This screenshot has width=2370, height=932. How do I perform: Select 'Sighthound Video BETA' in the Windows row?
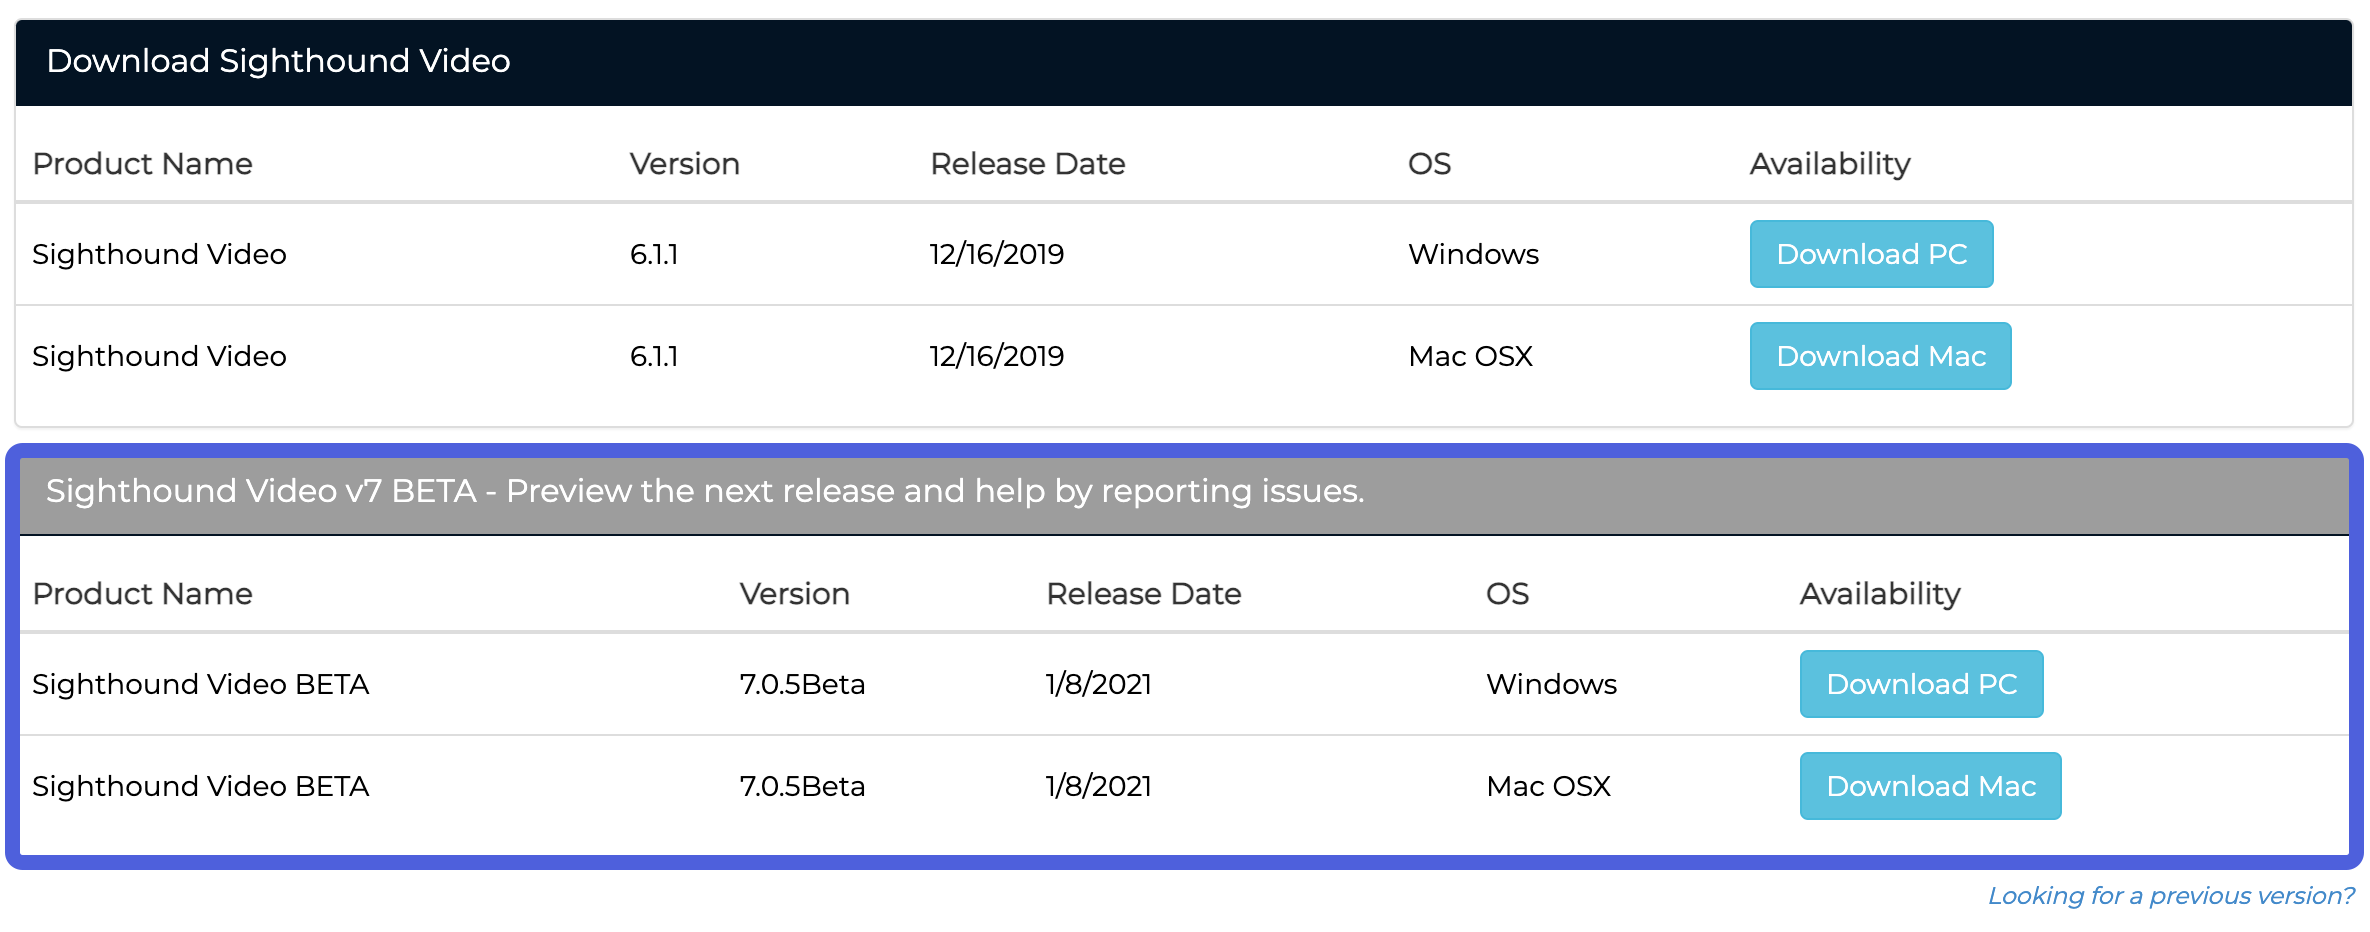[x=200, y=685]
